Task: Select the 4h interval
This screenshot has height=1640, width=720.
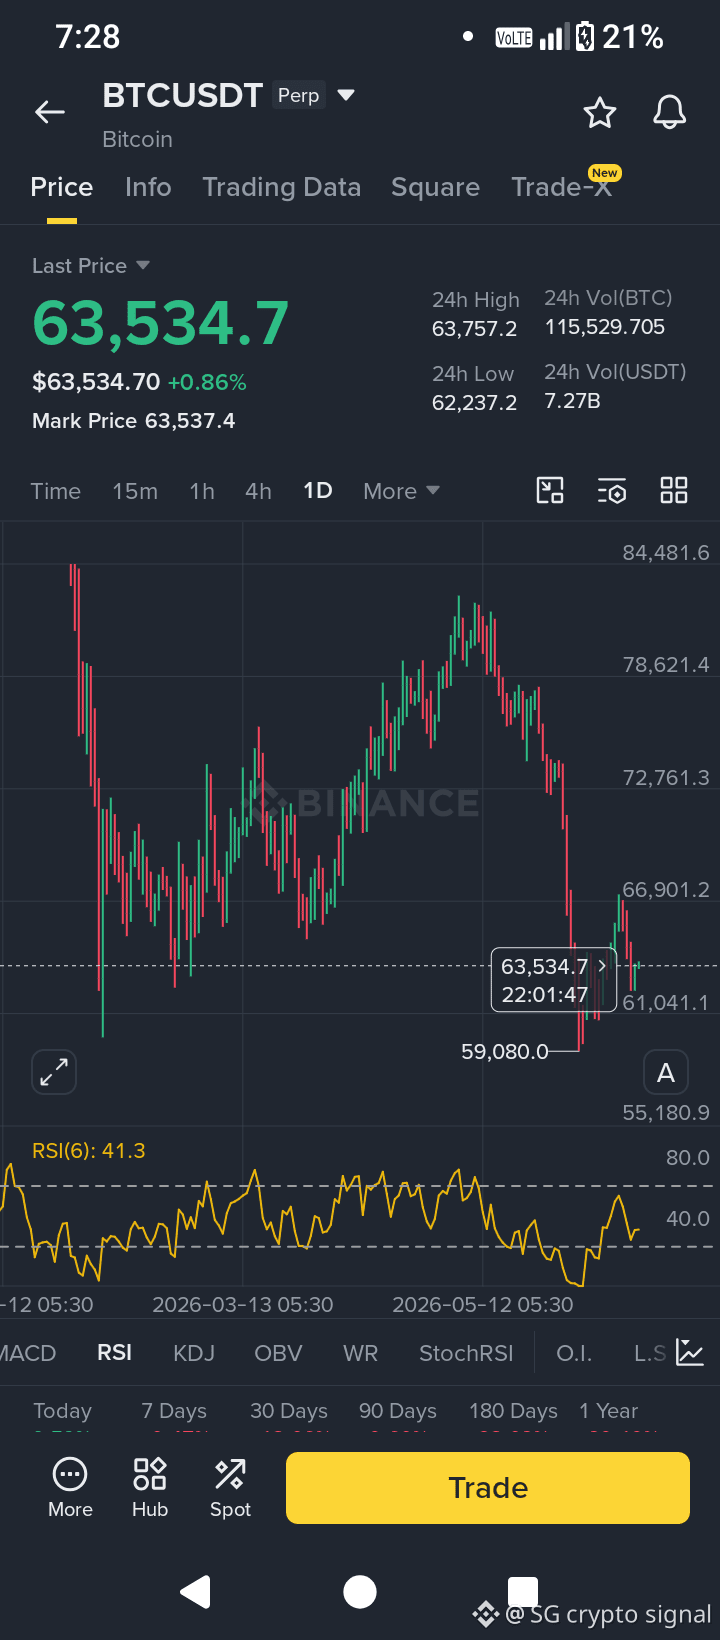Action: click(258, 491)
